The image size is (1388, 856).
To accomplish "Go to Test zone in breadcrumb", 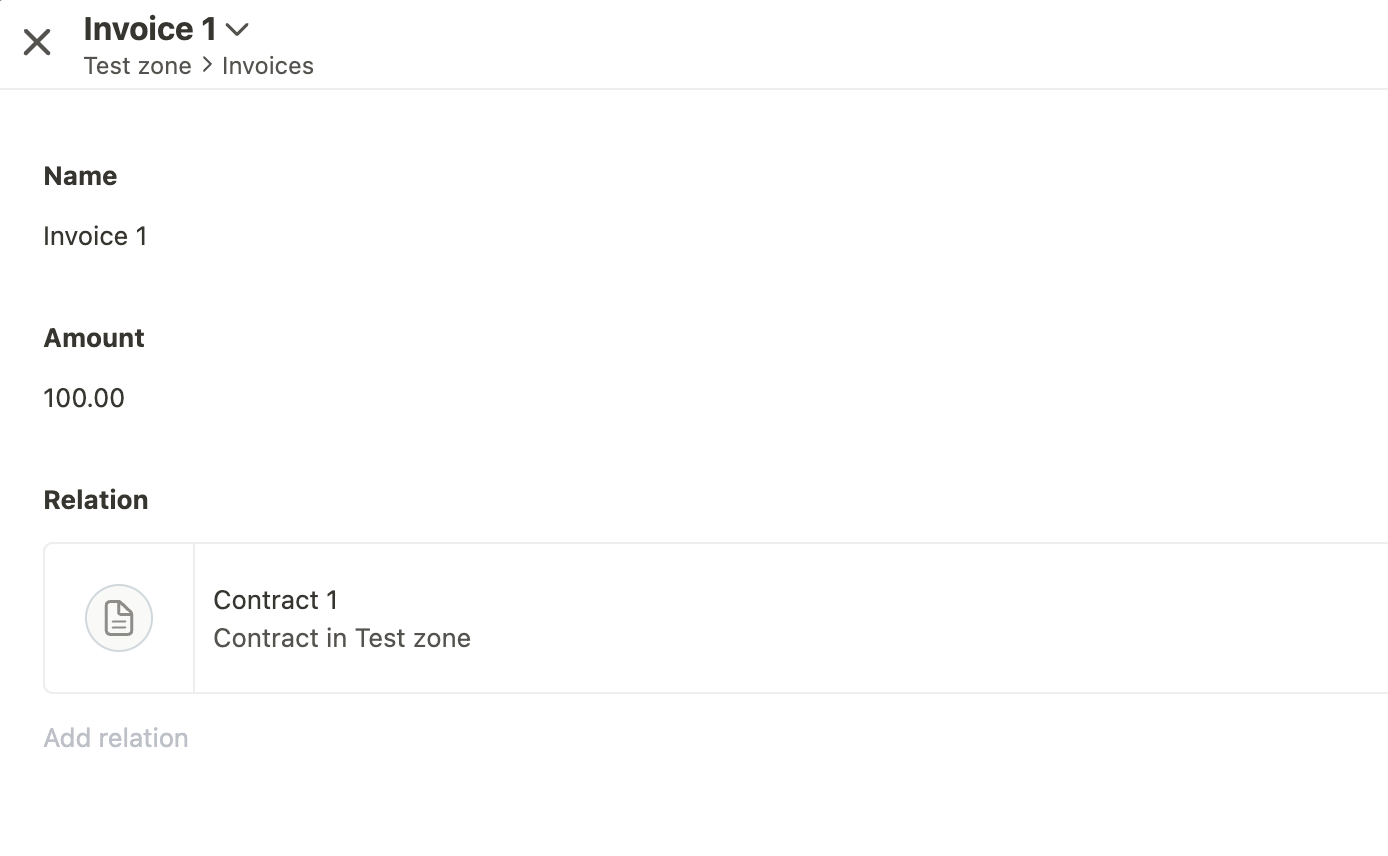I will tap(138, 66).
